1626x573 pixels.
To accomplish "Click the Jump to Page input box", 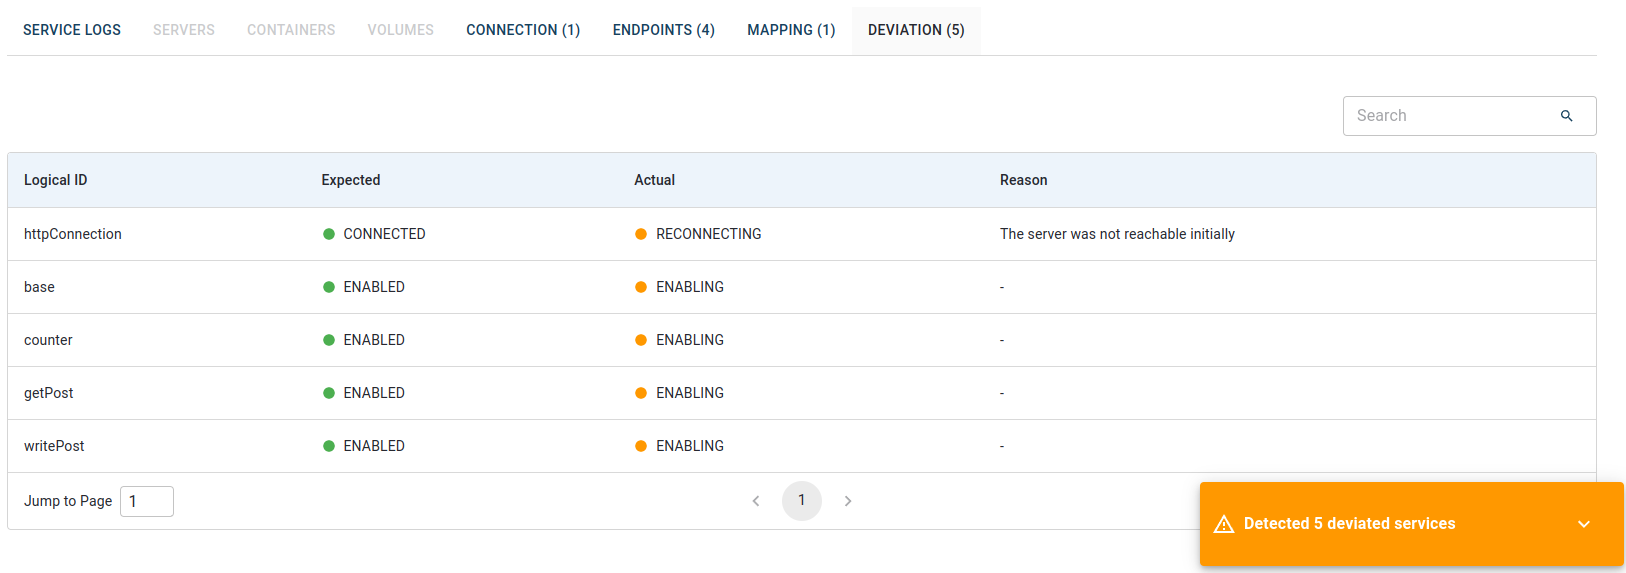I will click(147, 501).
